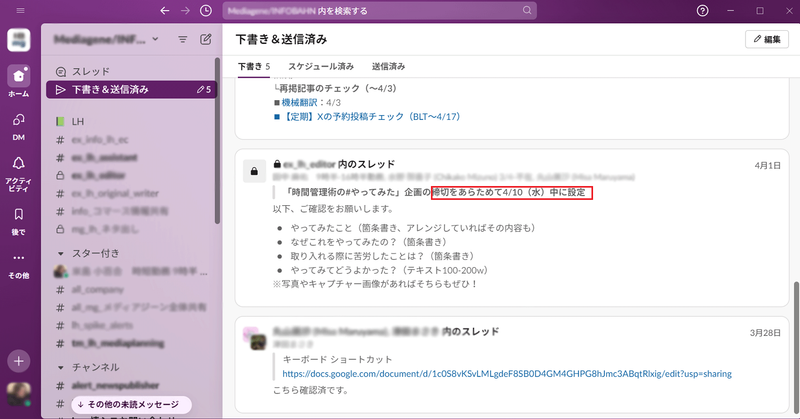This screenshot has width=800, height=419.
Task: Click the avatar on the 3月28日 draft
Action: [254, 338]
